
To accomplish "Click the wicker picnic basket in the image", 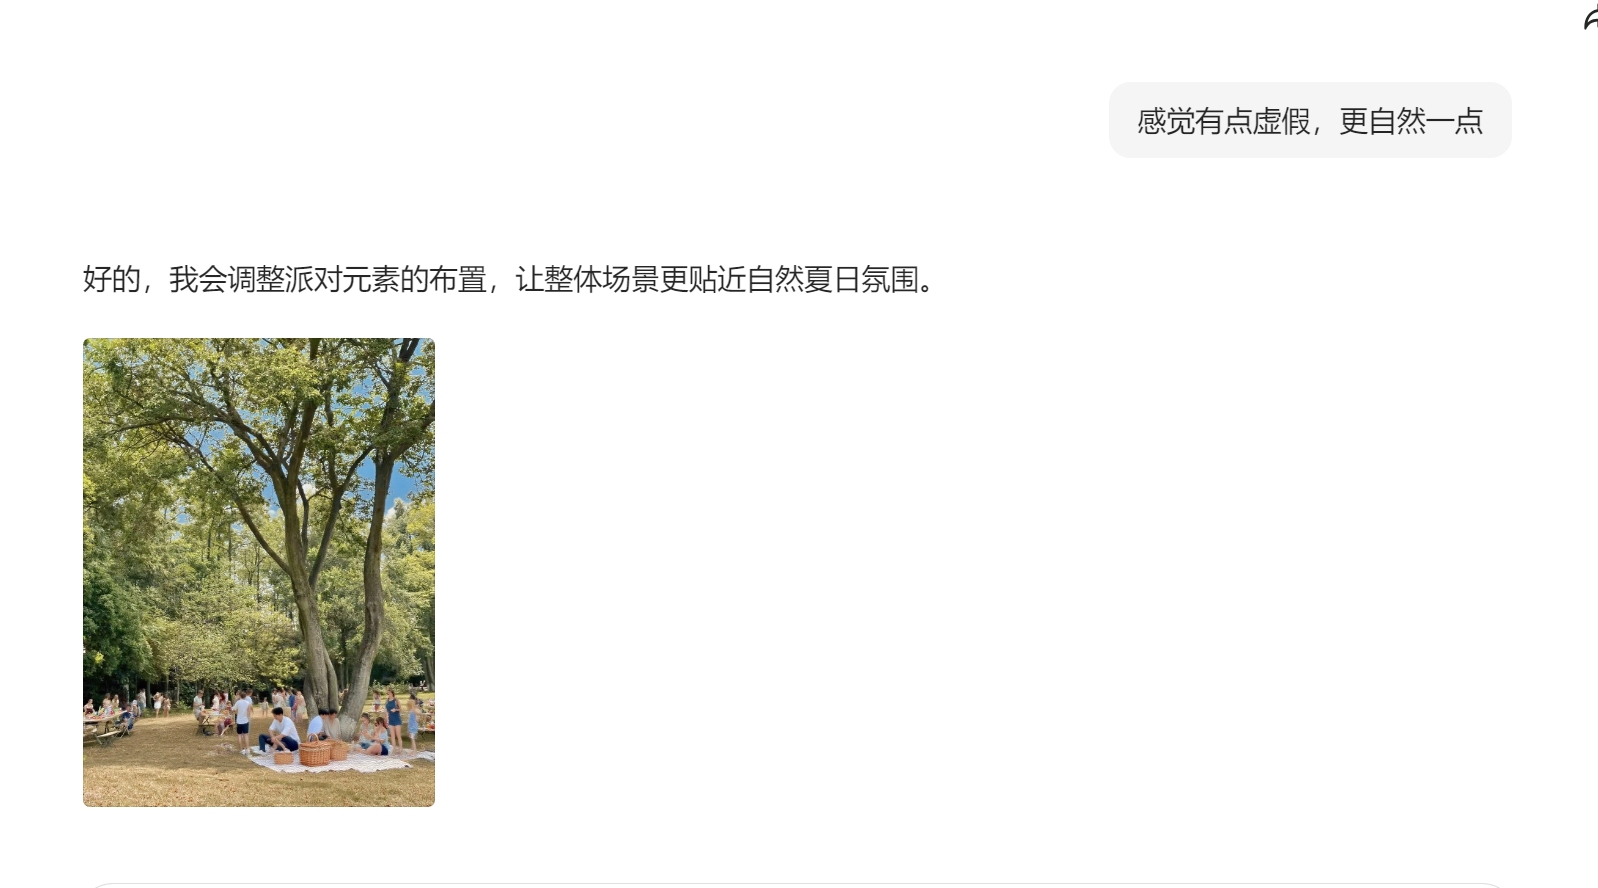I will [314, 752].
